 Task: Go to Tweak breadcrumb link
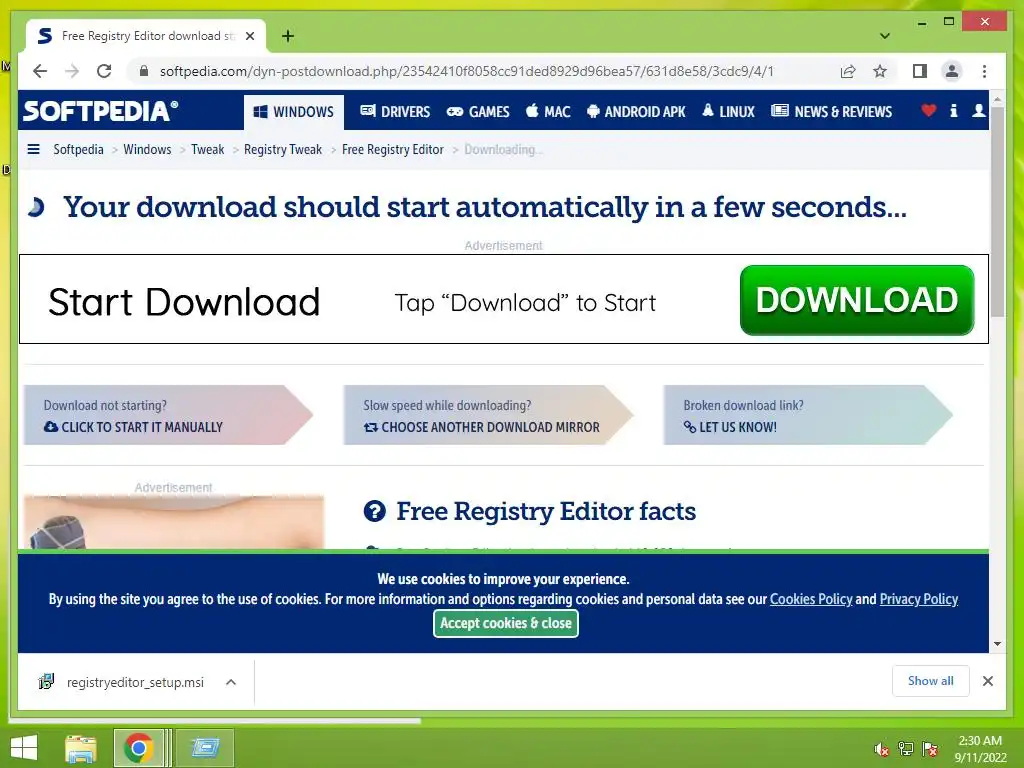coord(208,150)
